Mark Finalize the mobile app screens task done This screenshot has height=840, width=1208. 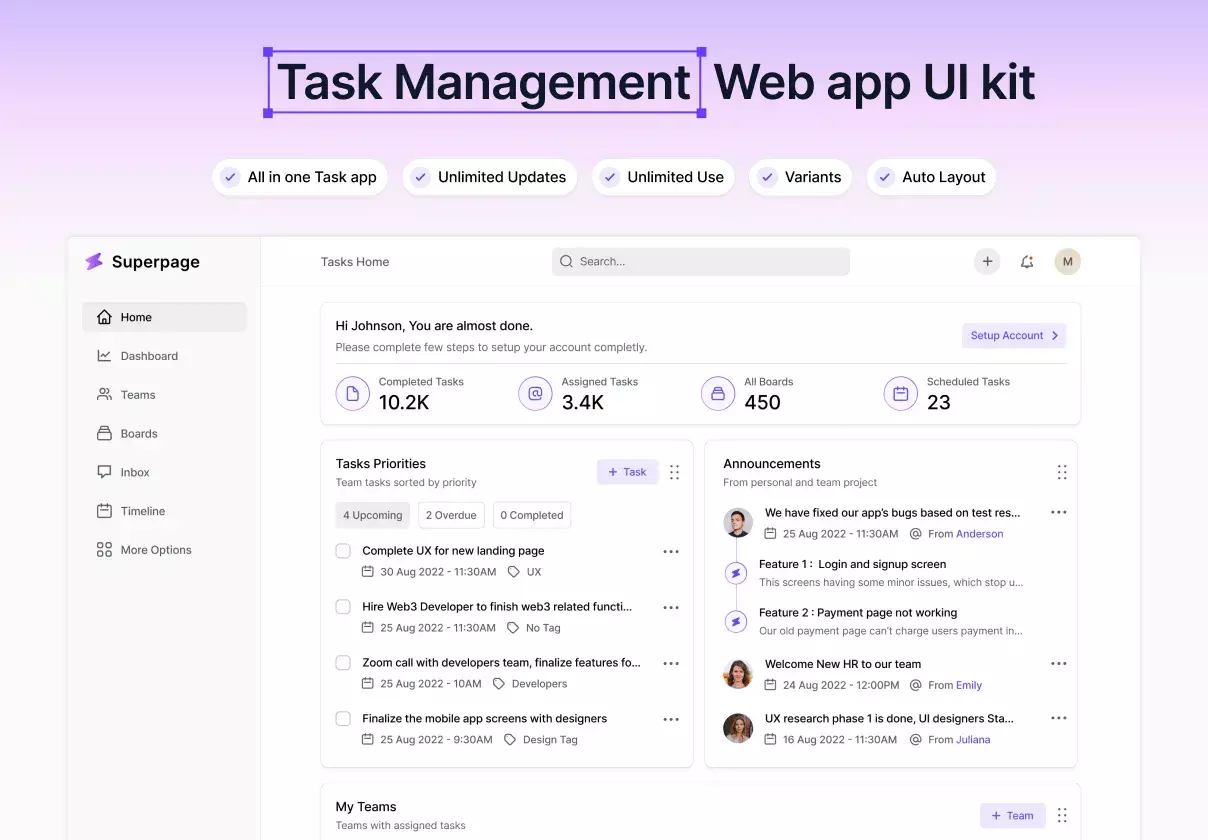(x=343, y=719)
